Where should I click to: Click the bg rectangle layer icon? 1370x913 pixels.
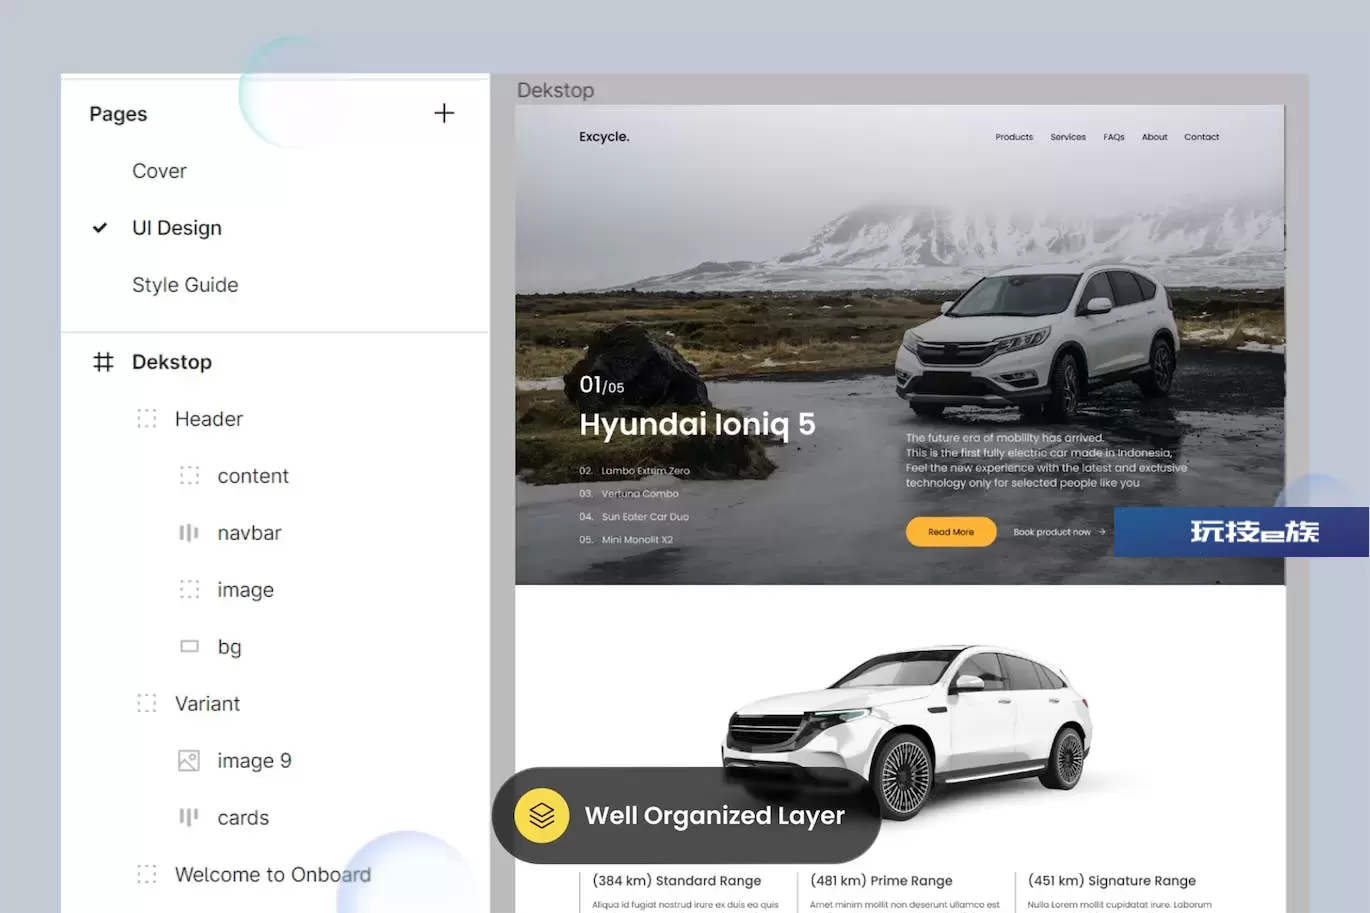[x=189, y=647]
